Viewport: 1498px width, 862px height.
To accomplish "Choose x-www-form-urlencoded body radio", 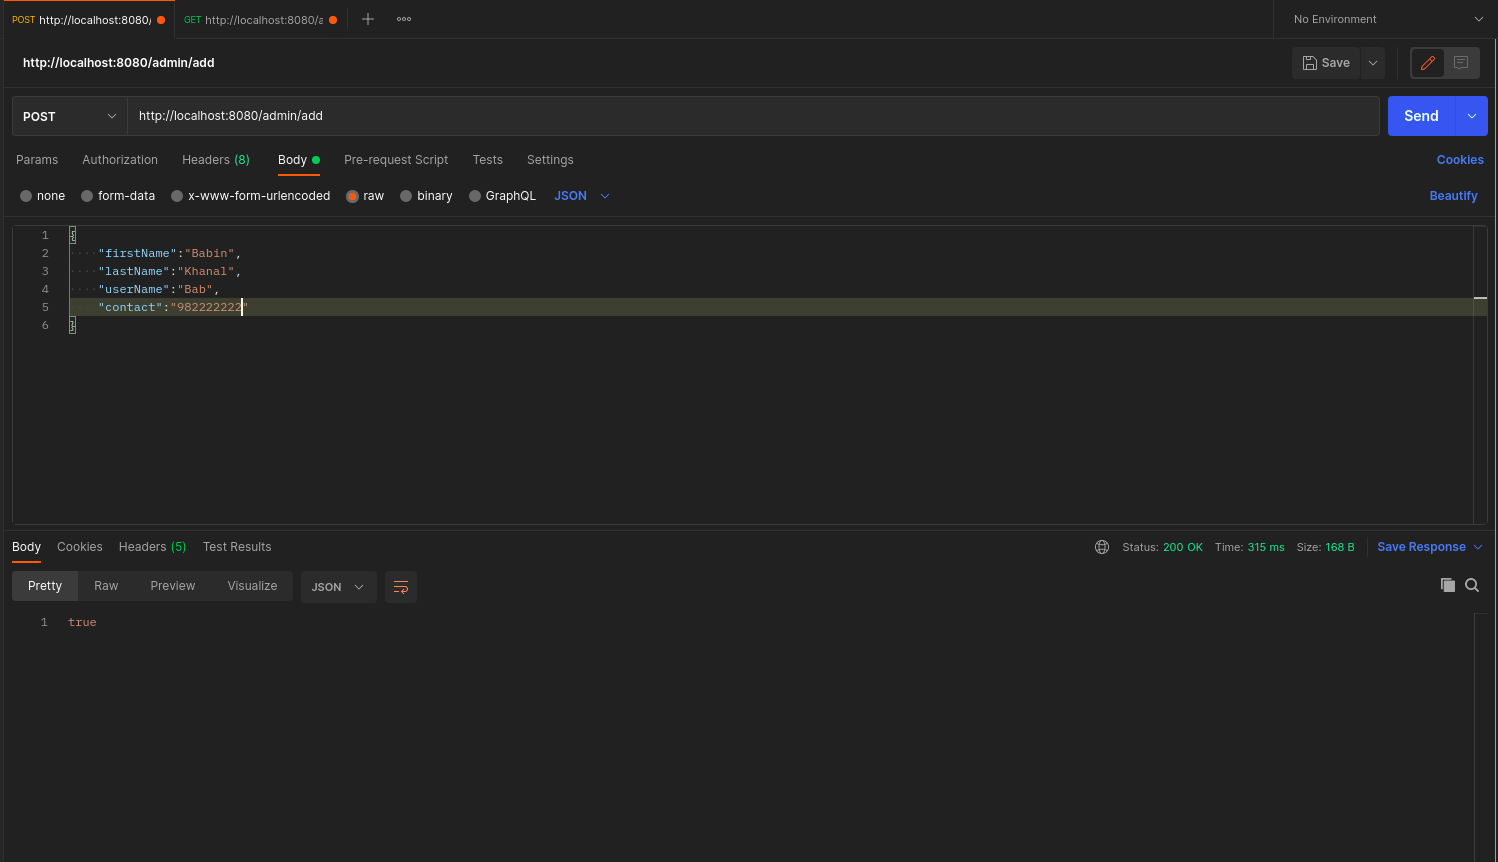I will click(177, 196).
